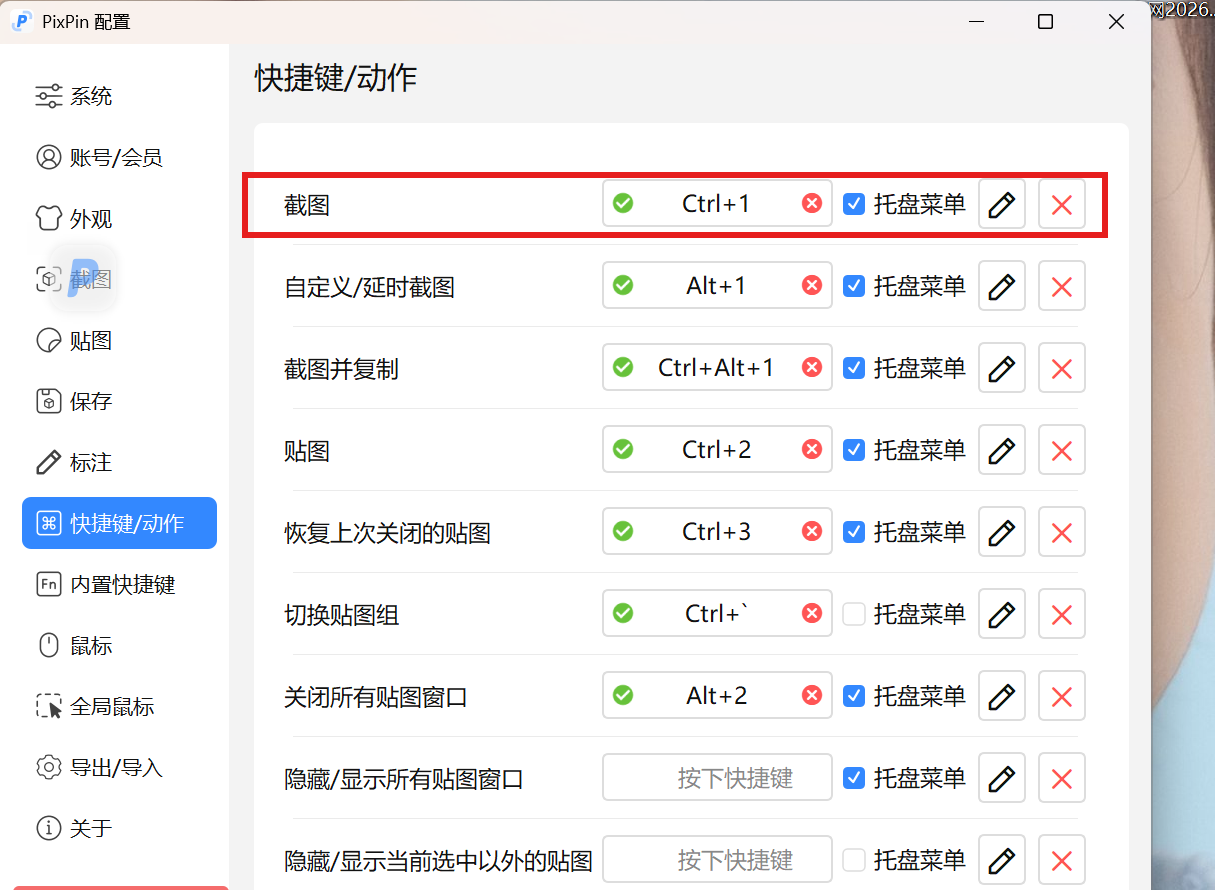
Task: Uncheck 托盘菜单 for 截图并复制
Action: [854, 368]
